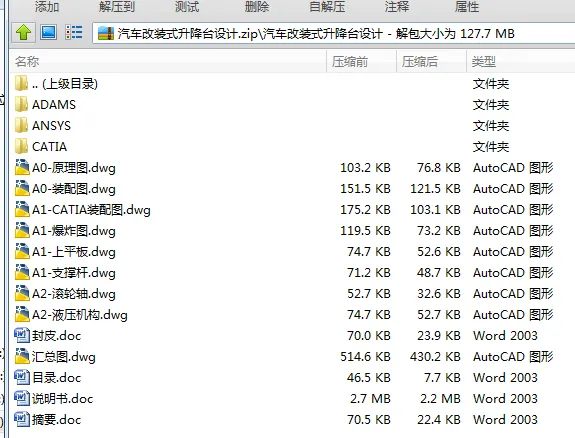Click the 添加 toolbar button
This screenshot has width=575, height=438.
pos(47,7)
